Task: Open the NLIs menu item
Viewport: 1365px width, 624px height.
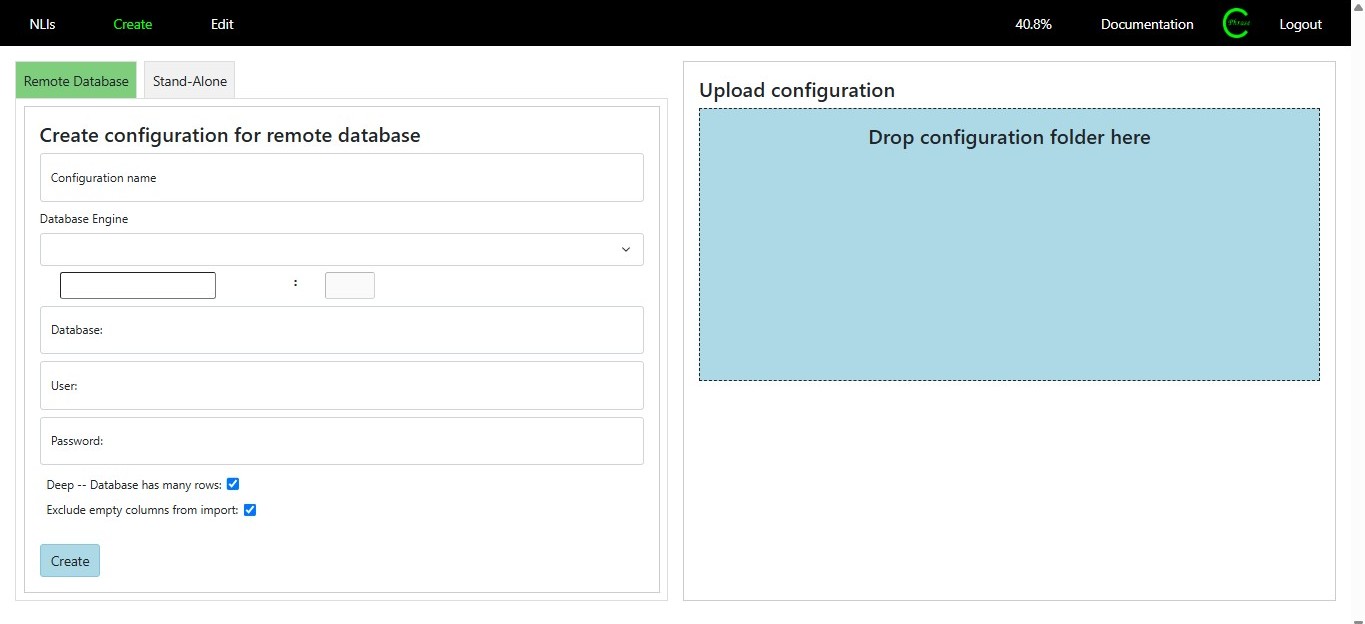Action: coord(42,24)
